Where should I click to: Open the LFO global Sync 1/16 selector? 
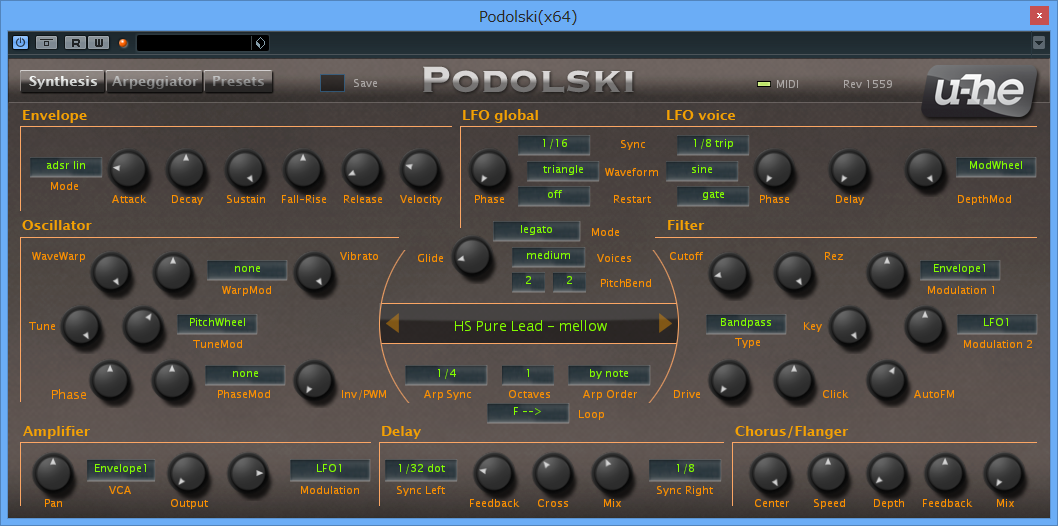pos(554,144)
